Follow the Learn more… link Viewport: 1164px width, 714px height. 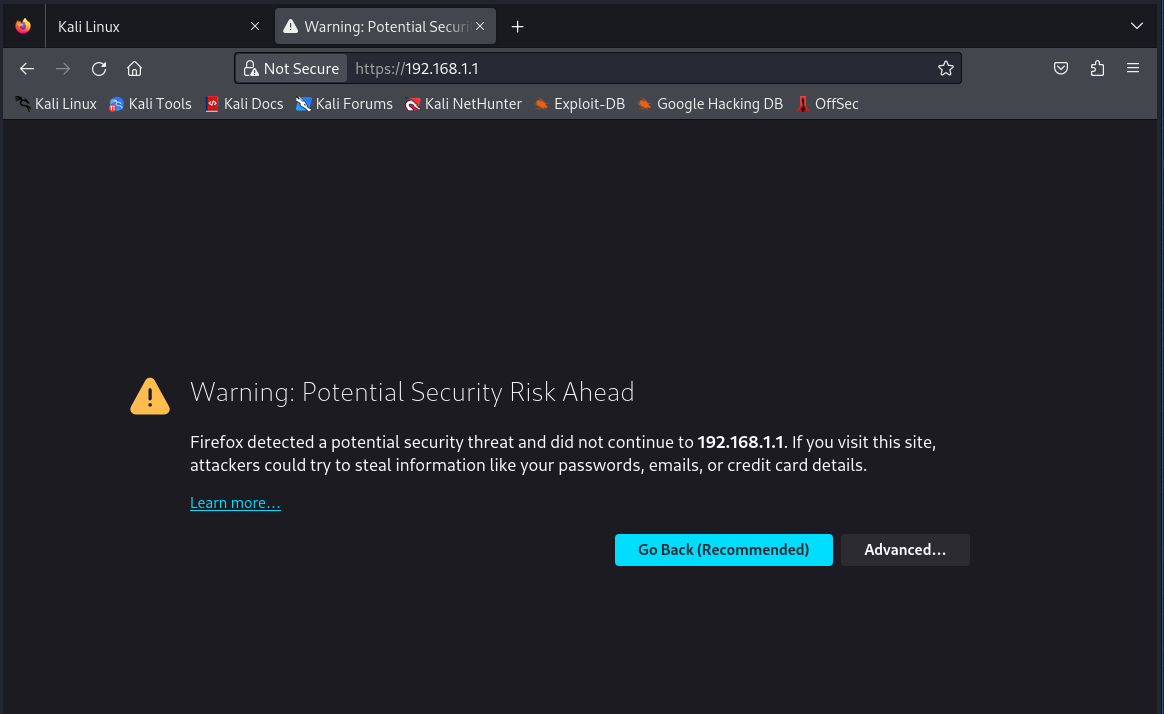tap(235, 503)
